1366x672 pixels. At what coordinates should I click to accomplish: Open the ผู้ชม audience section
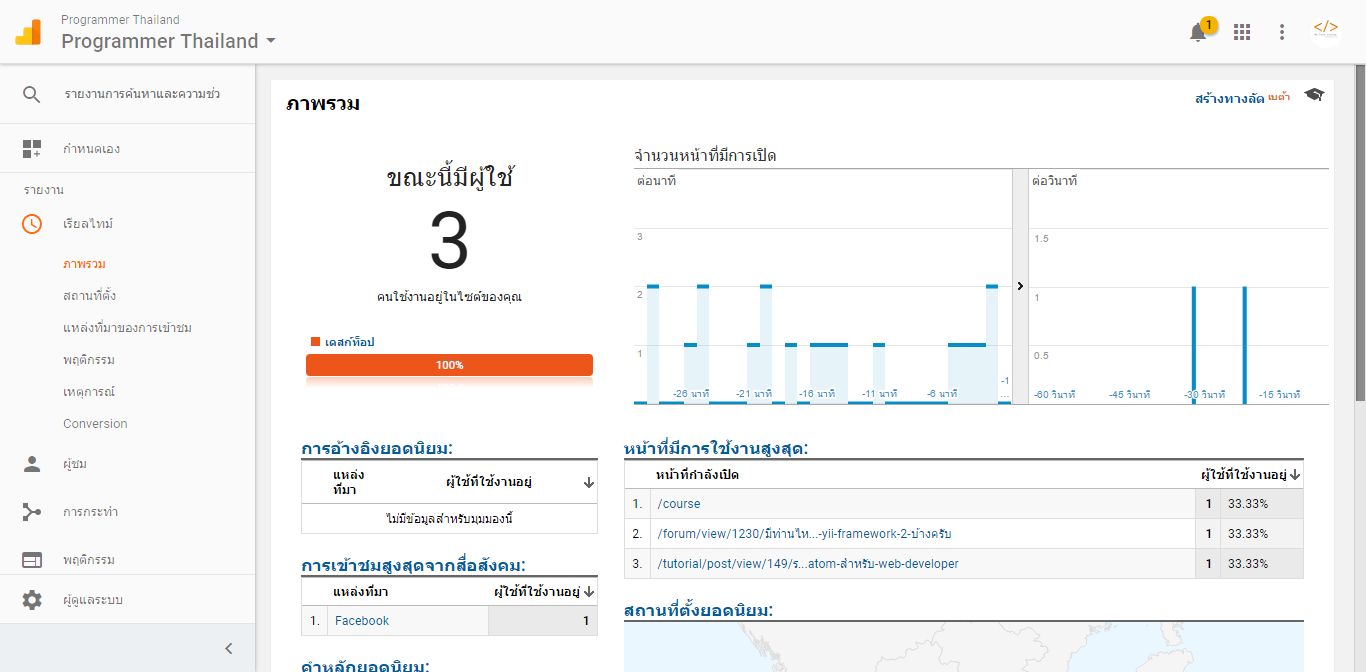(75, 464)
